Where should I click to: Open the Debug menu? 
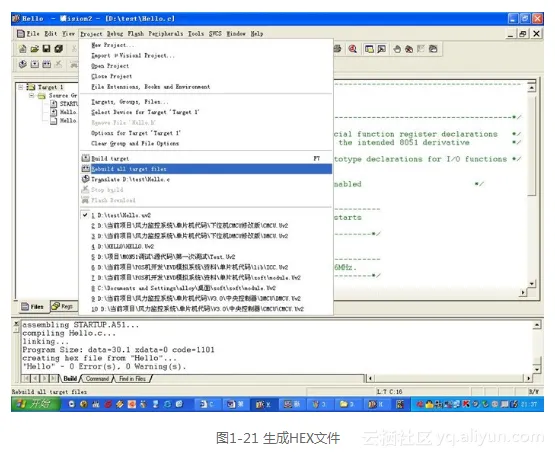click(x=115, y=34)
